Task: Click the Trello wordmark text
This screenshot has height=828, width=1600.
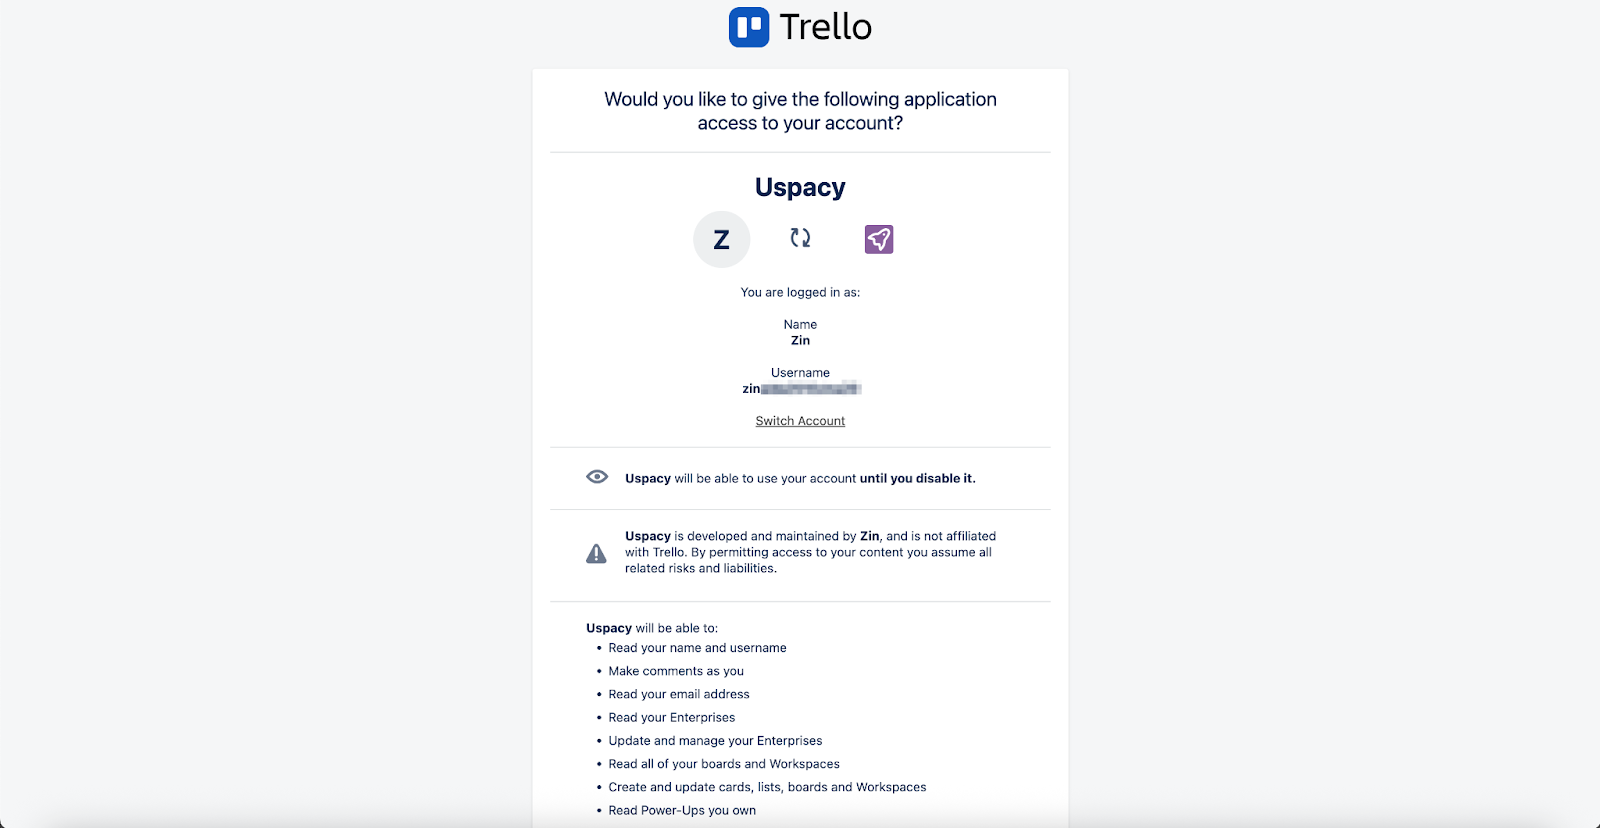Action: 825,27
